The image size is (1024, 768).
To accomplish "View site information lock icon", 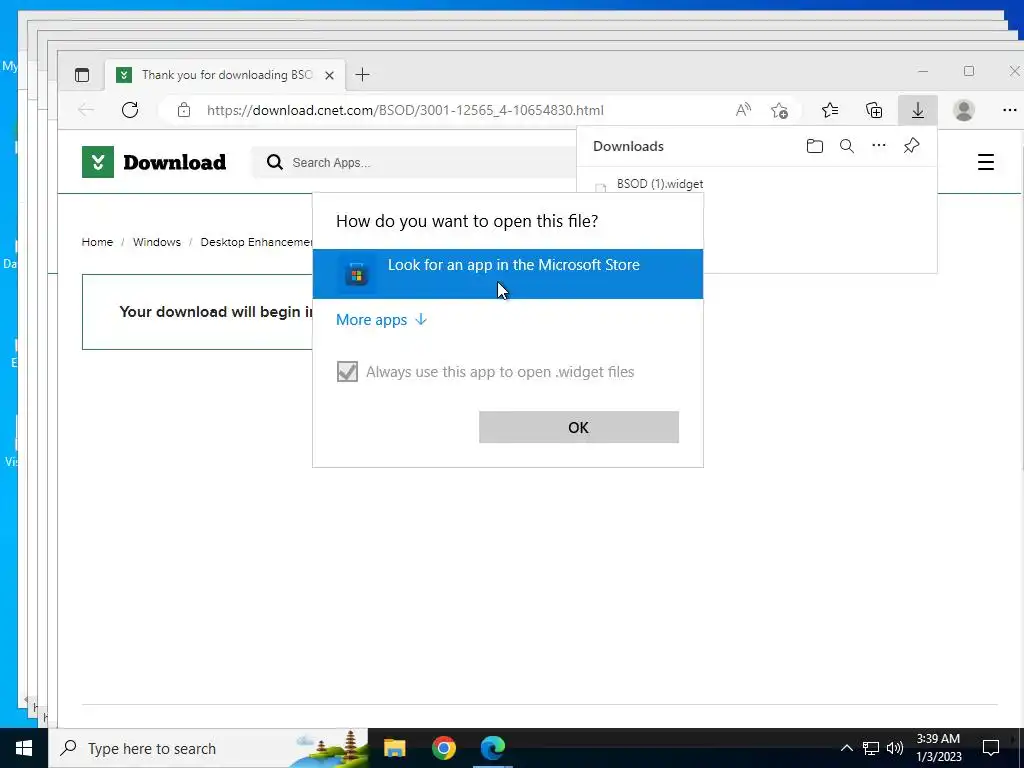I will coord(184,110).
